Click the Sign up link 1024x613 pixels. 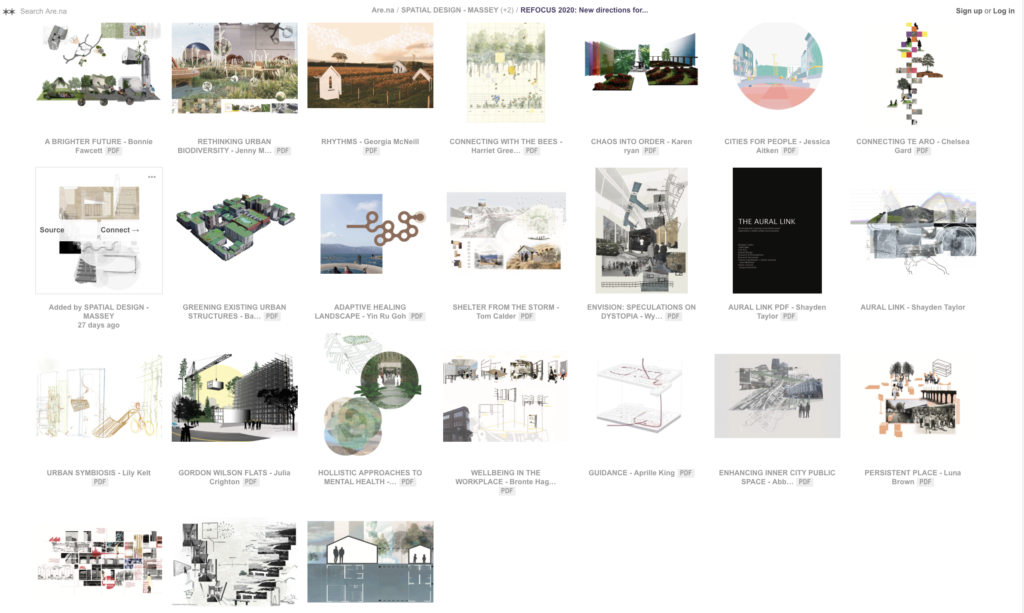969,11
